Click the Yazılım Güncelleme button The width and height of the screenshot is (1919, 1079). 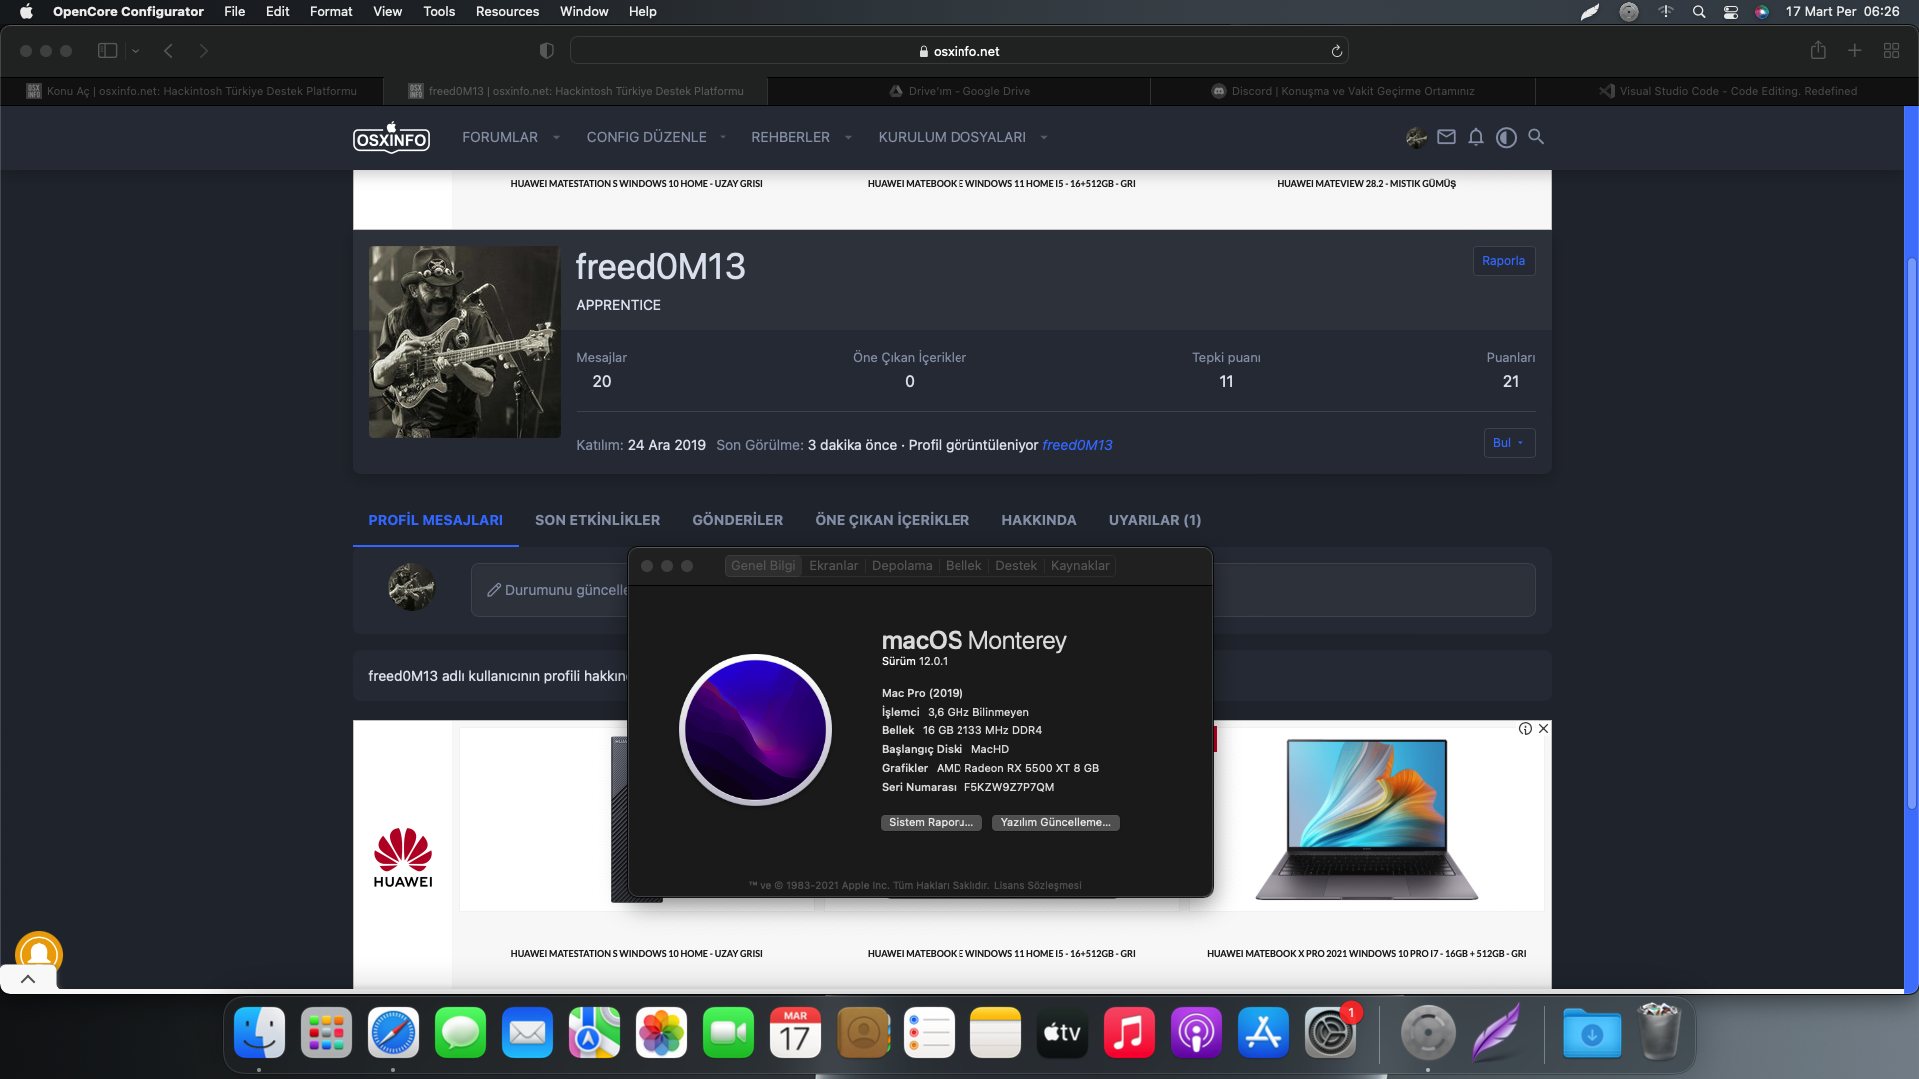pos(1055,822)
